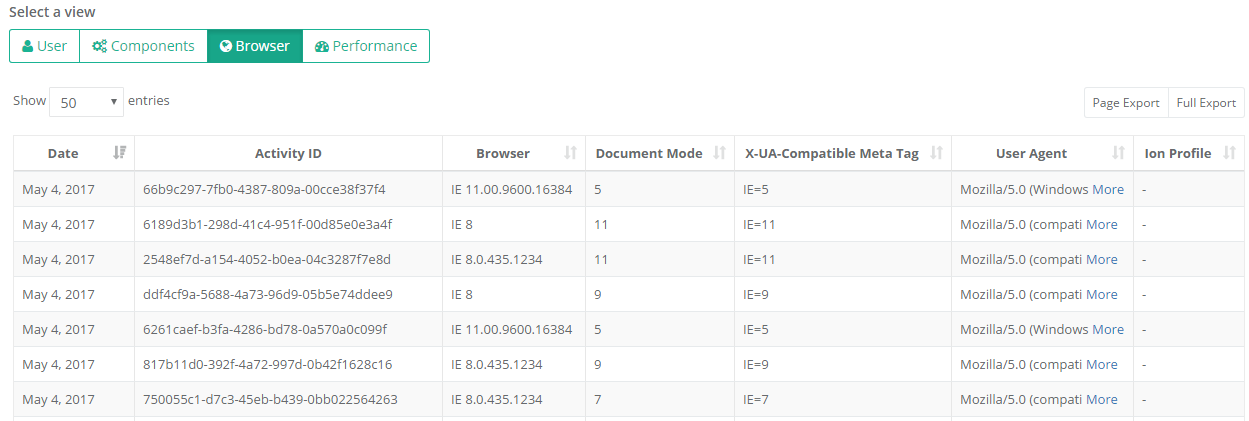Screen dimensions: 1249x421
Task: Select activity ID 750055c1-d7c3-45eb-b439-0bb022564263 cell
Action: click(270, 399)
